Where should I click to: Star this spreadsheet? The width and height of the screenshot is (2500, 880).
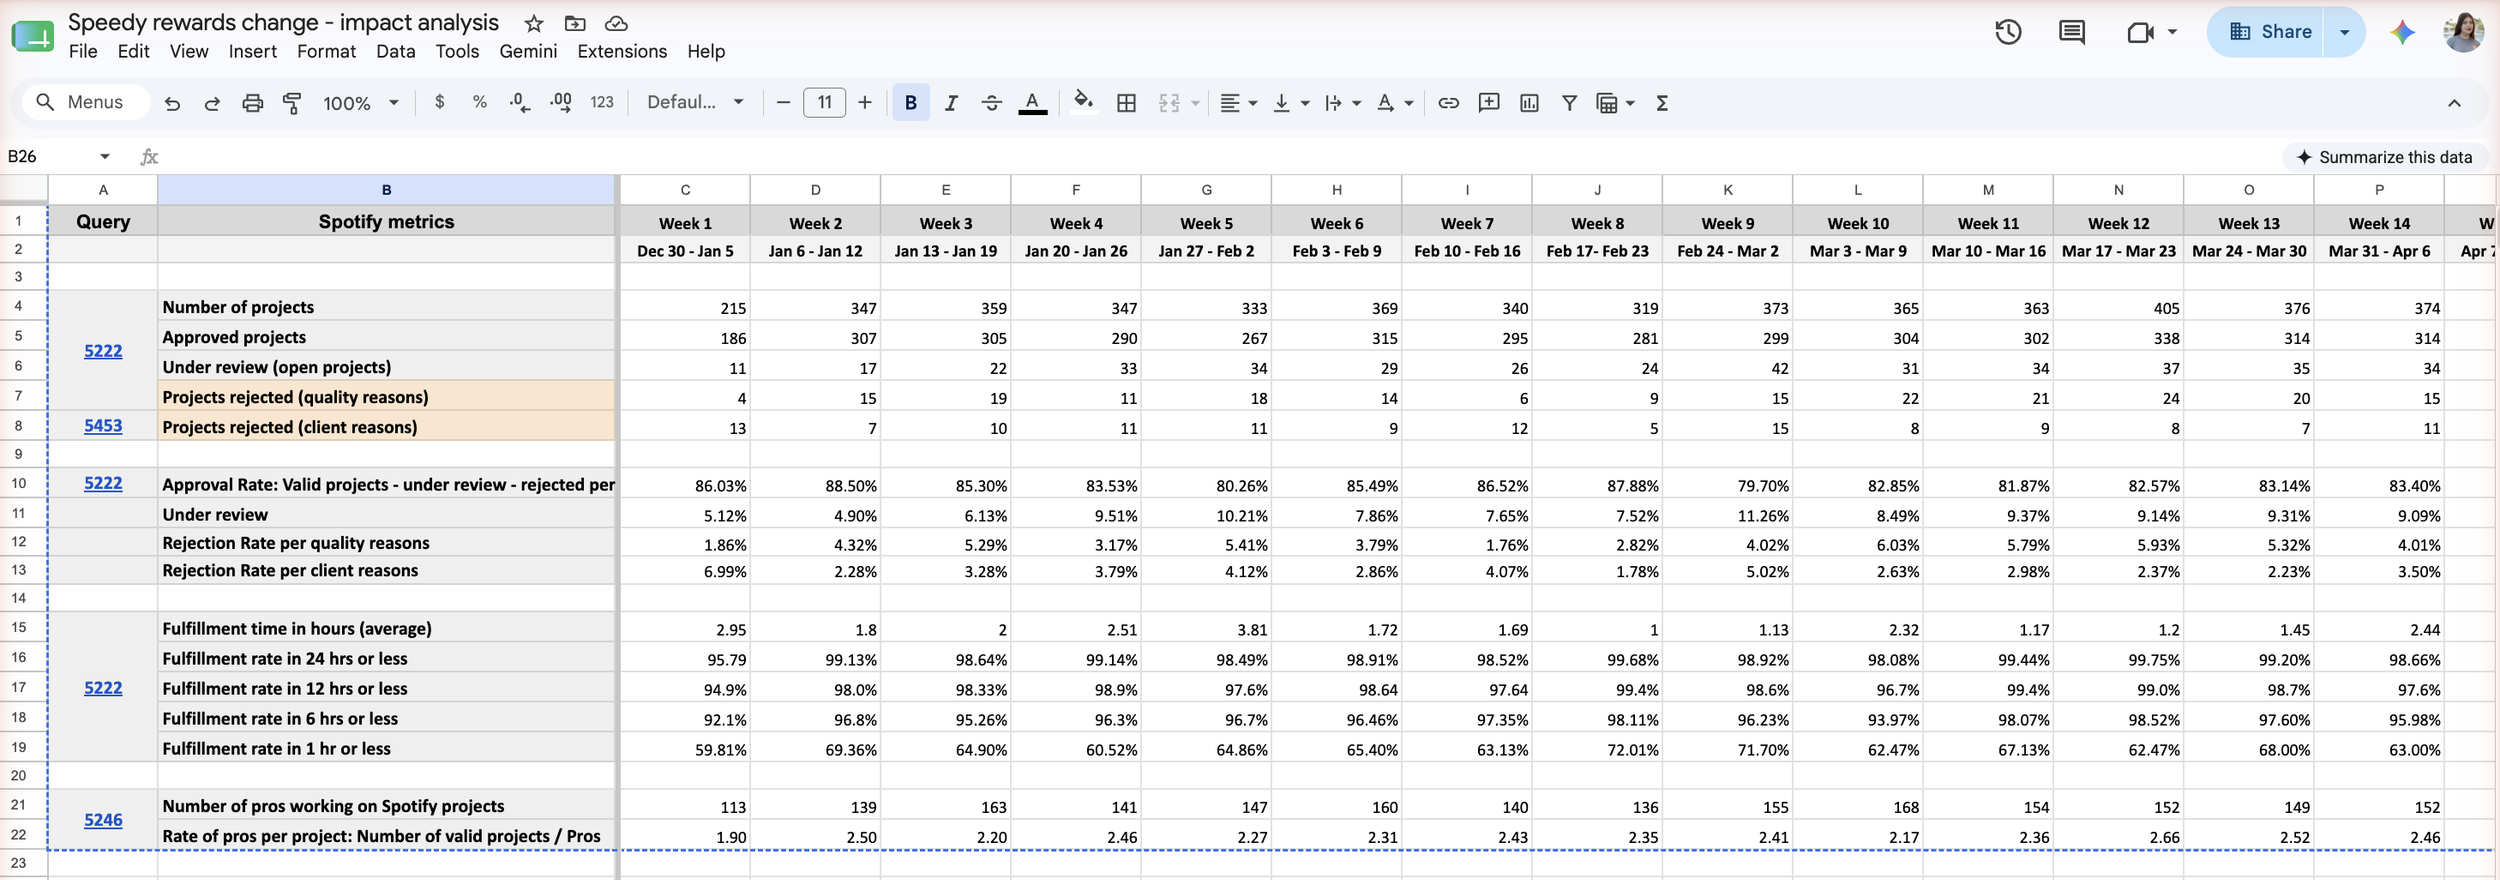tap(534, 23)
